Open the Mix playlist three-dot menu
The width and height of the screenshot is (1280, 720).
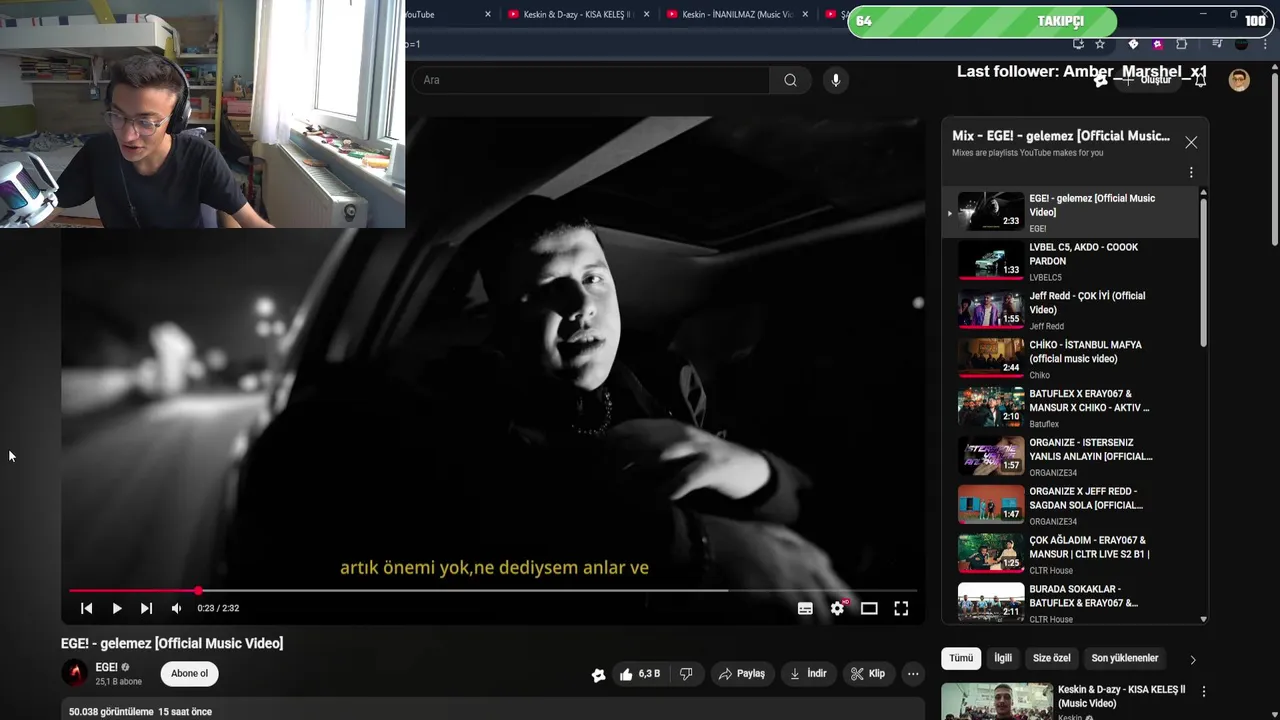[x=1191, y=172]
